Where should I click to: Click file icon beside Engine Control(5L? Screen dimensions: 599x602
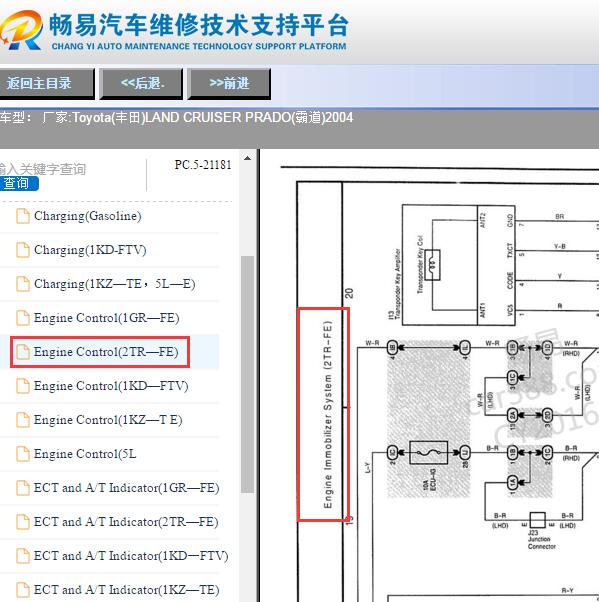tap(23, 454)
